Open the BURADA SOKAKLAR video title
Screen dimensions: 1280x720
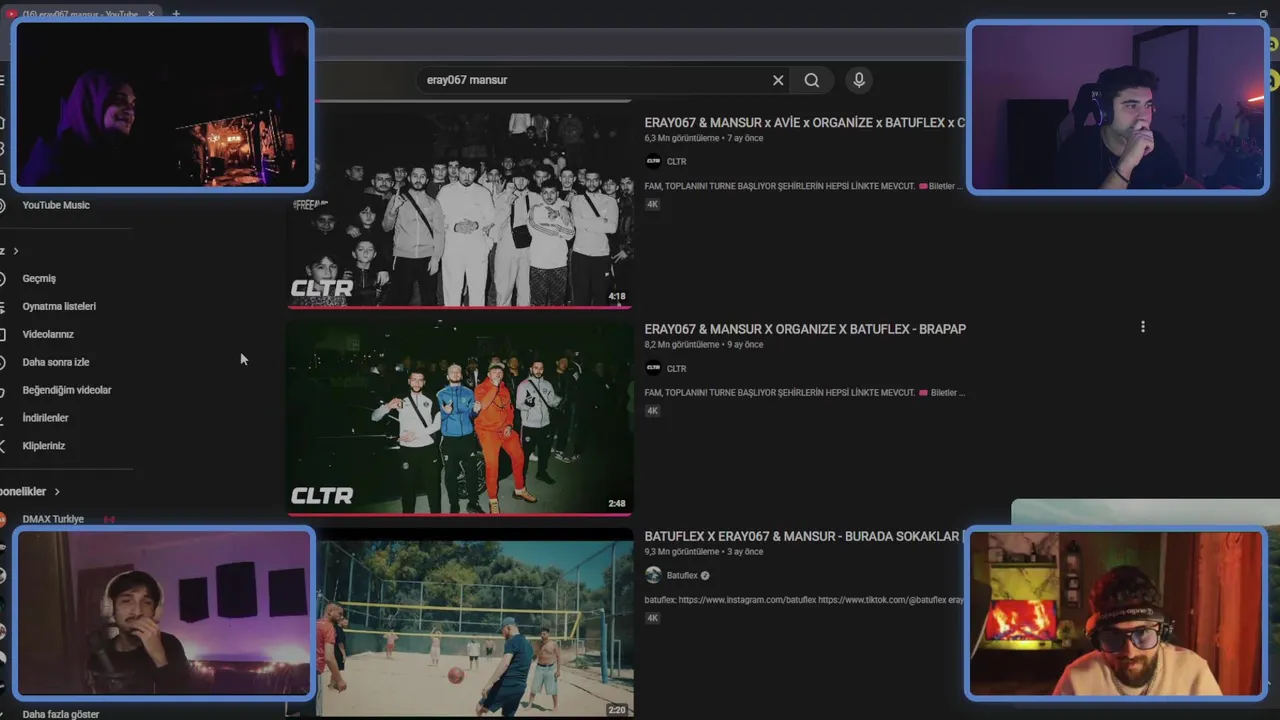click(802, 536)
